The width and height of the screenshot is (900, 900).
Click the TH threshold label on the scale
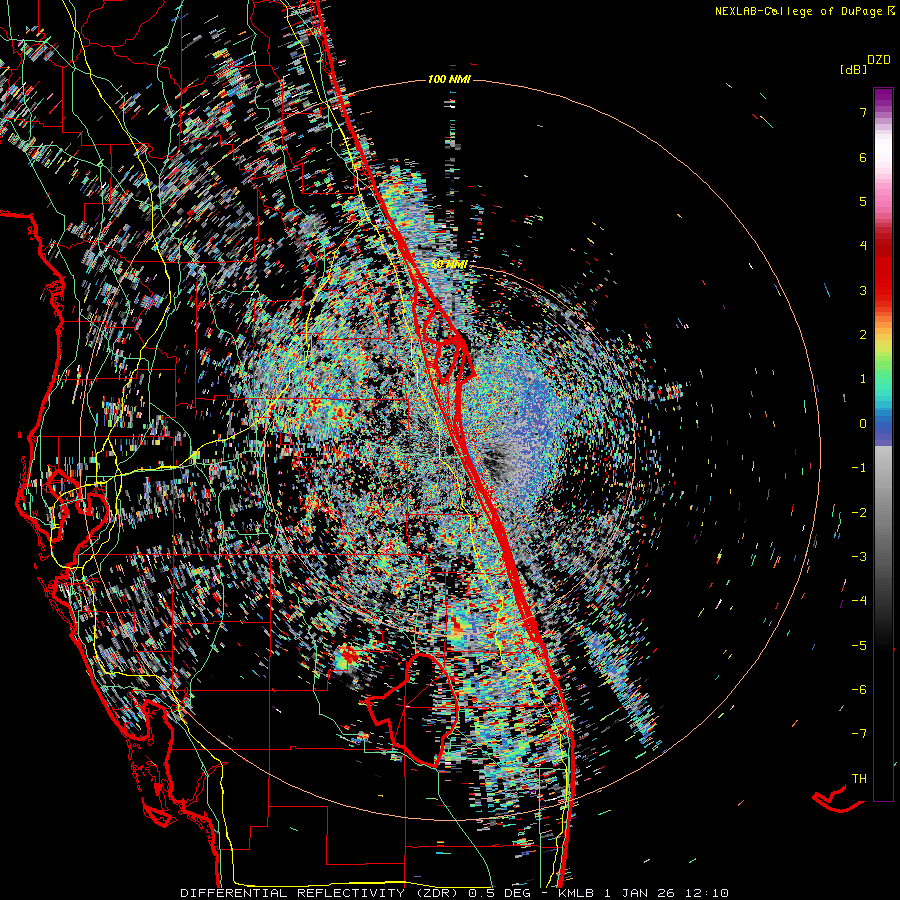(x=859, y=779)
